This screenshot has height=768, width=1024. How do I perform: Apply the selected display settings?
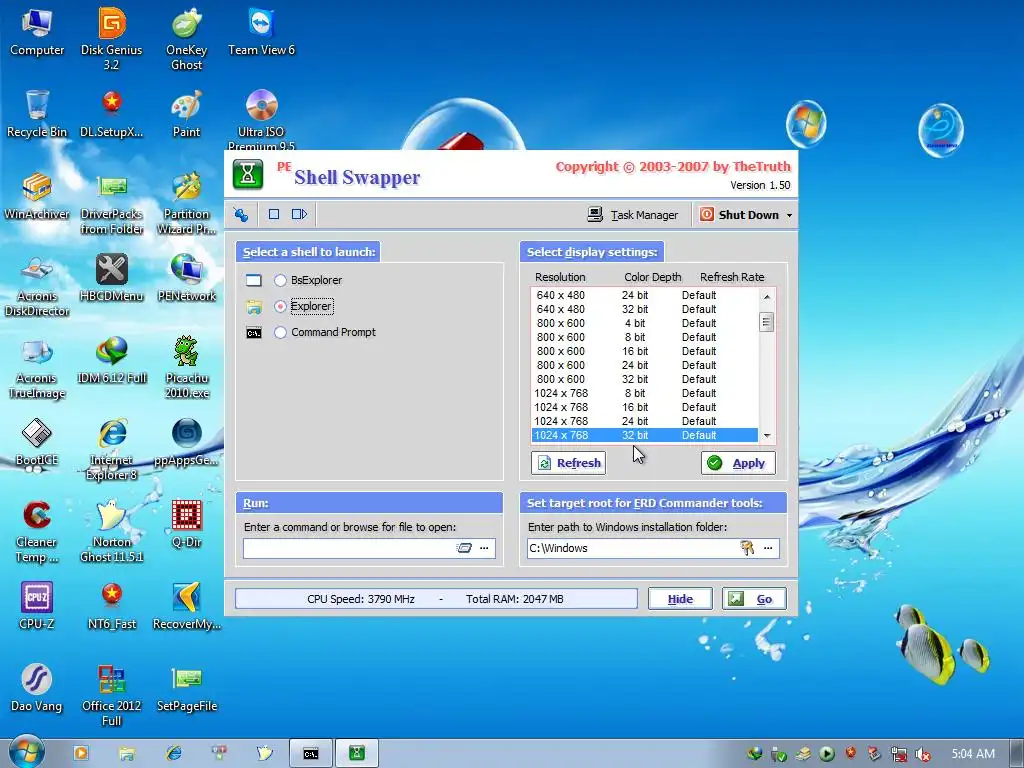739,463
